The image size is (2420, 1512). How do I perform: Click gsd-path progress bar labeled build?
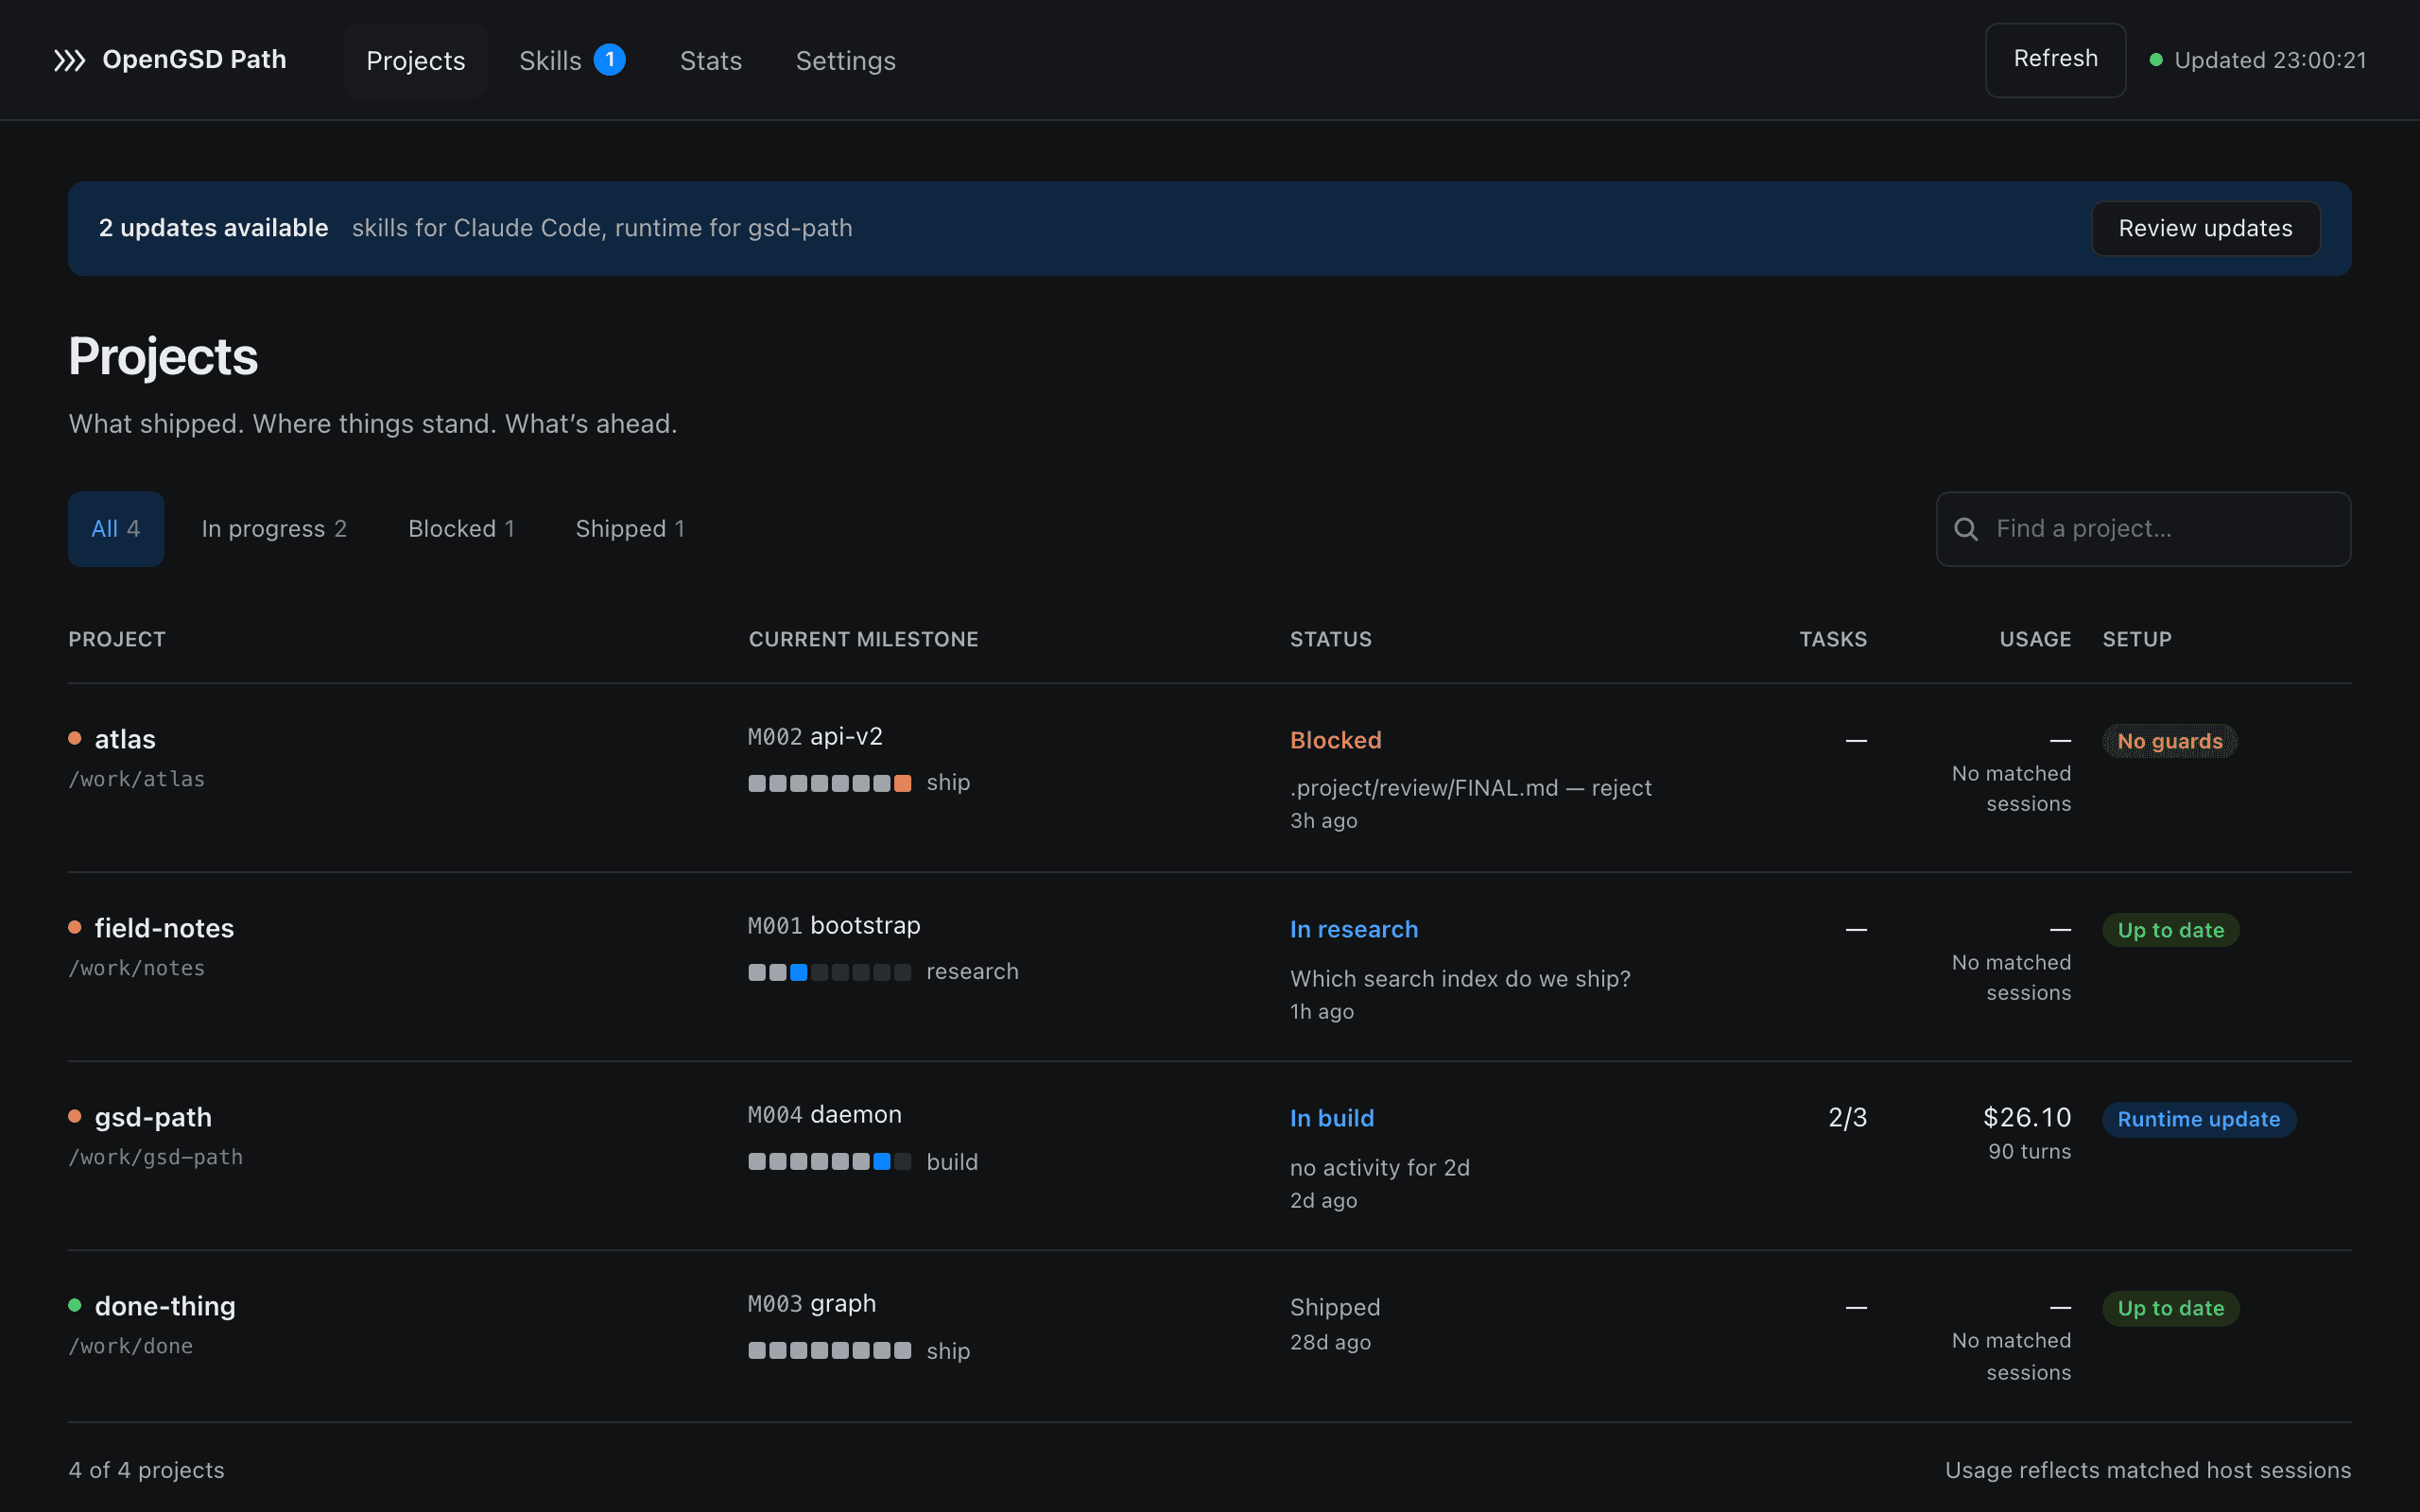829,1161
